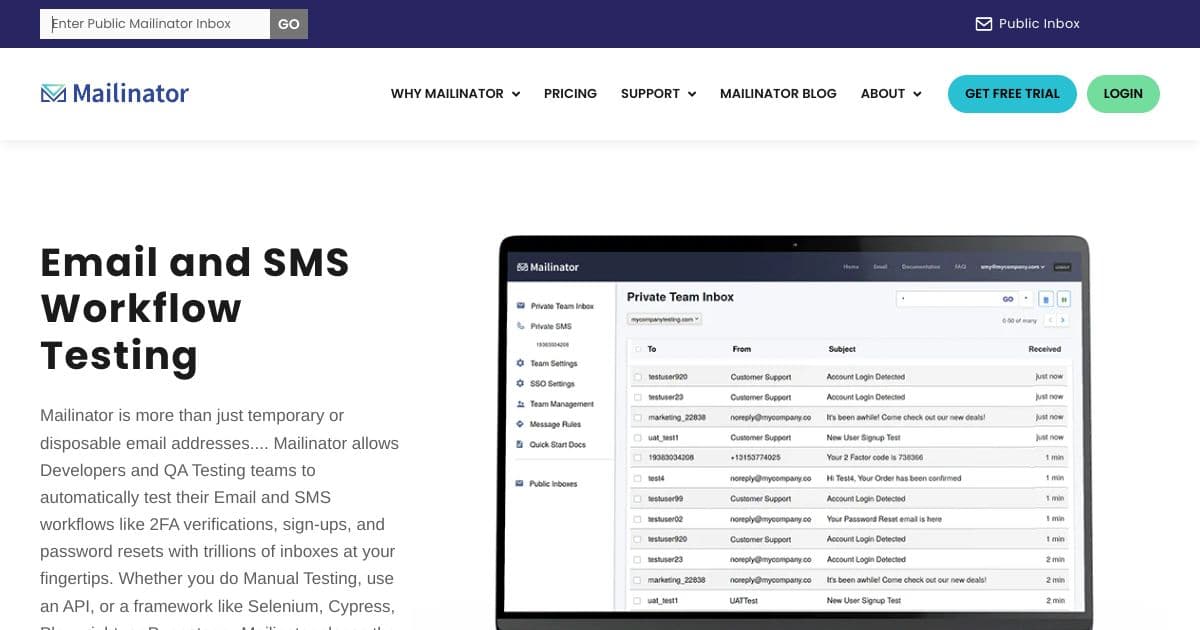Select the marketing_22838 message checkbox
This screenshot has width=1200, height=630.
(638, 417)
